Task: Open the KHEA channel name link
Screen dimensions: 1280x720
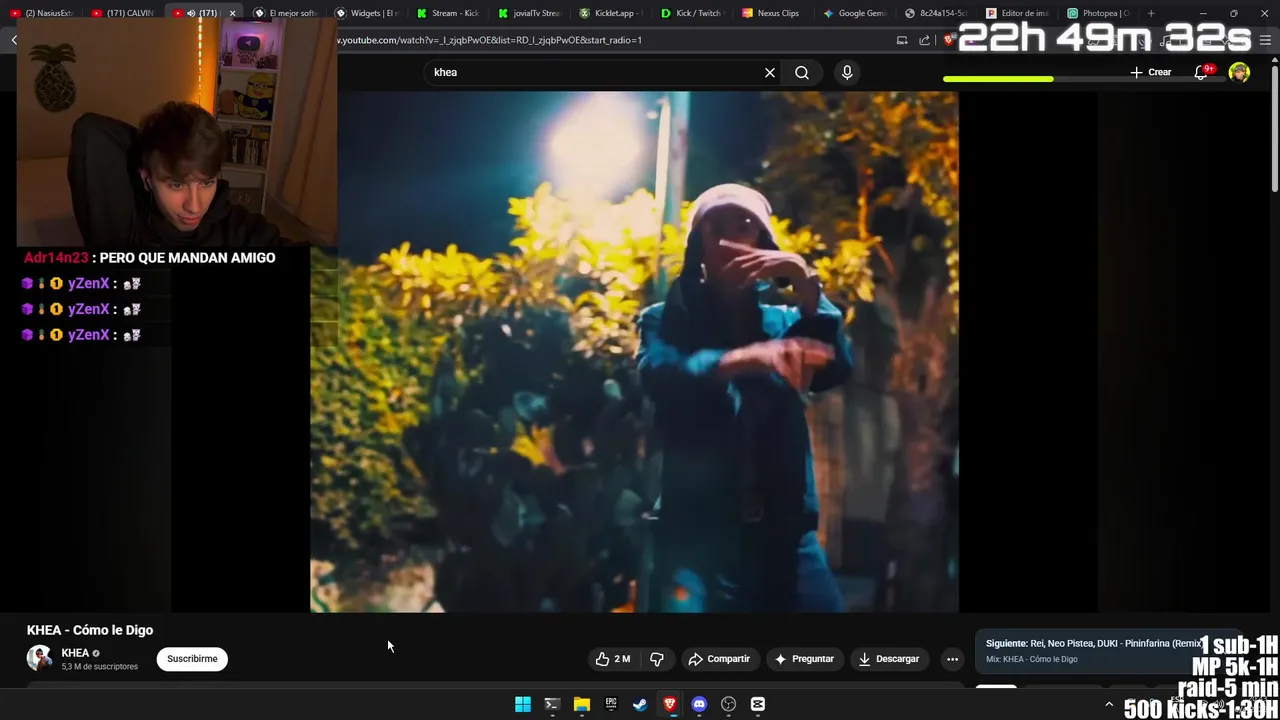Action: [x=75, y=653]
